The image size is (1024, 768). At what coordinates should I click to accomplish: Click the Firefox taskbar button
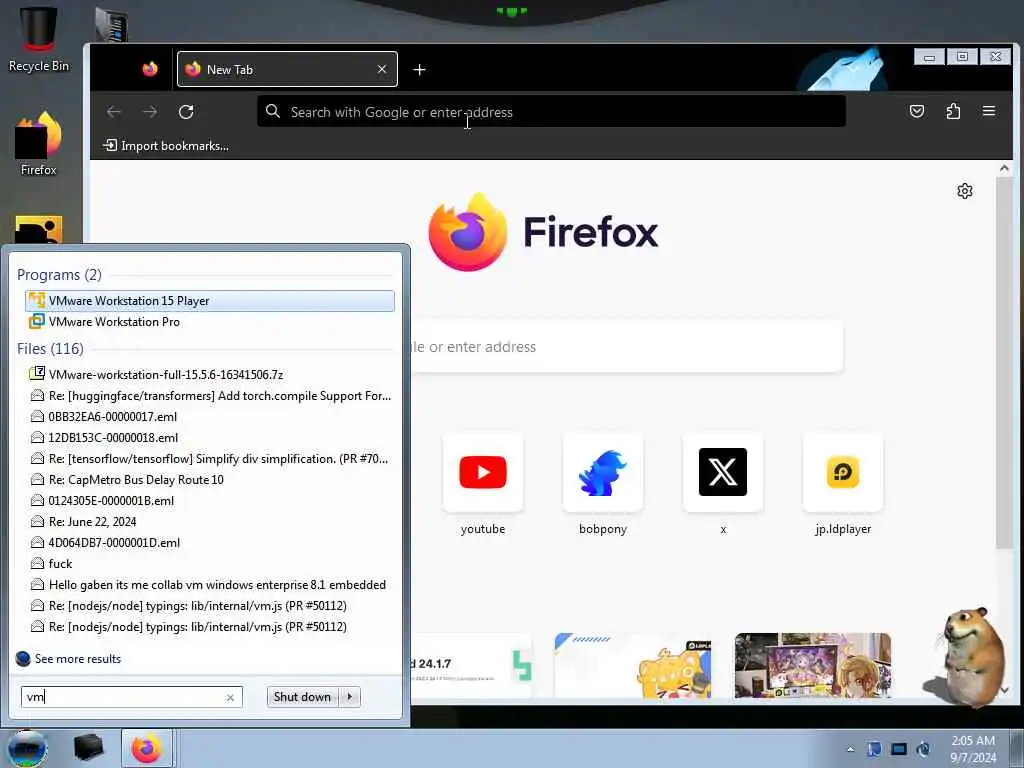click(x=147, y=748)
